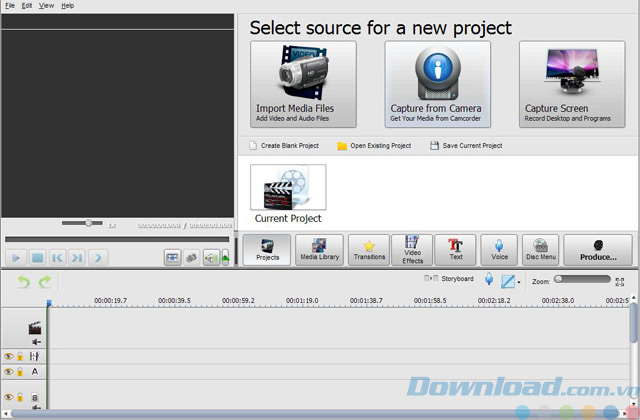The height and width of the screenshot is (420, 640).
Task: Open dropdown arrow beside pencil icon
Action: pyautogui.click(x=519, y=282)
